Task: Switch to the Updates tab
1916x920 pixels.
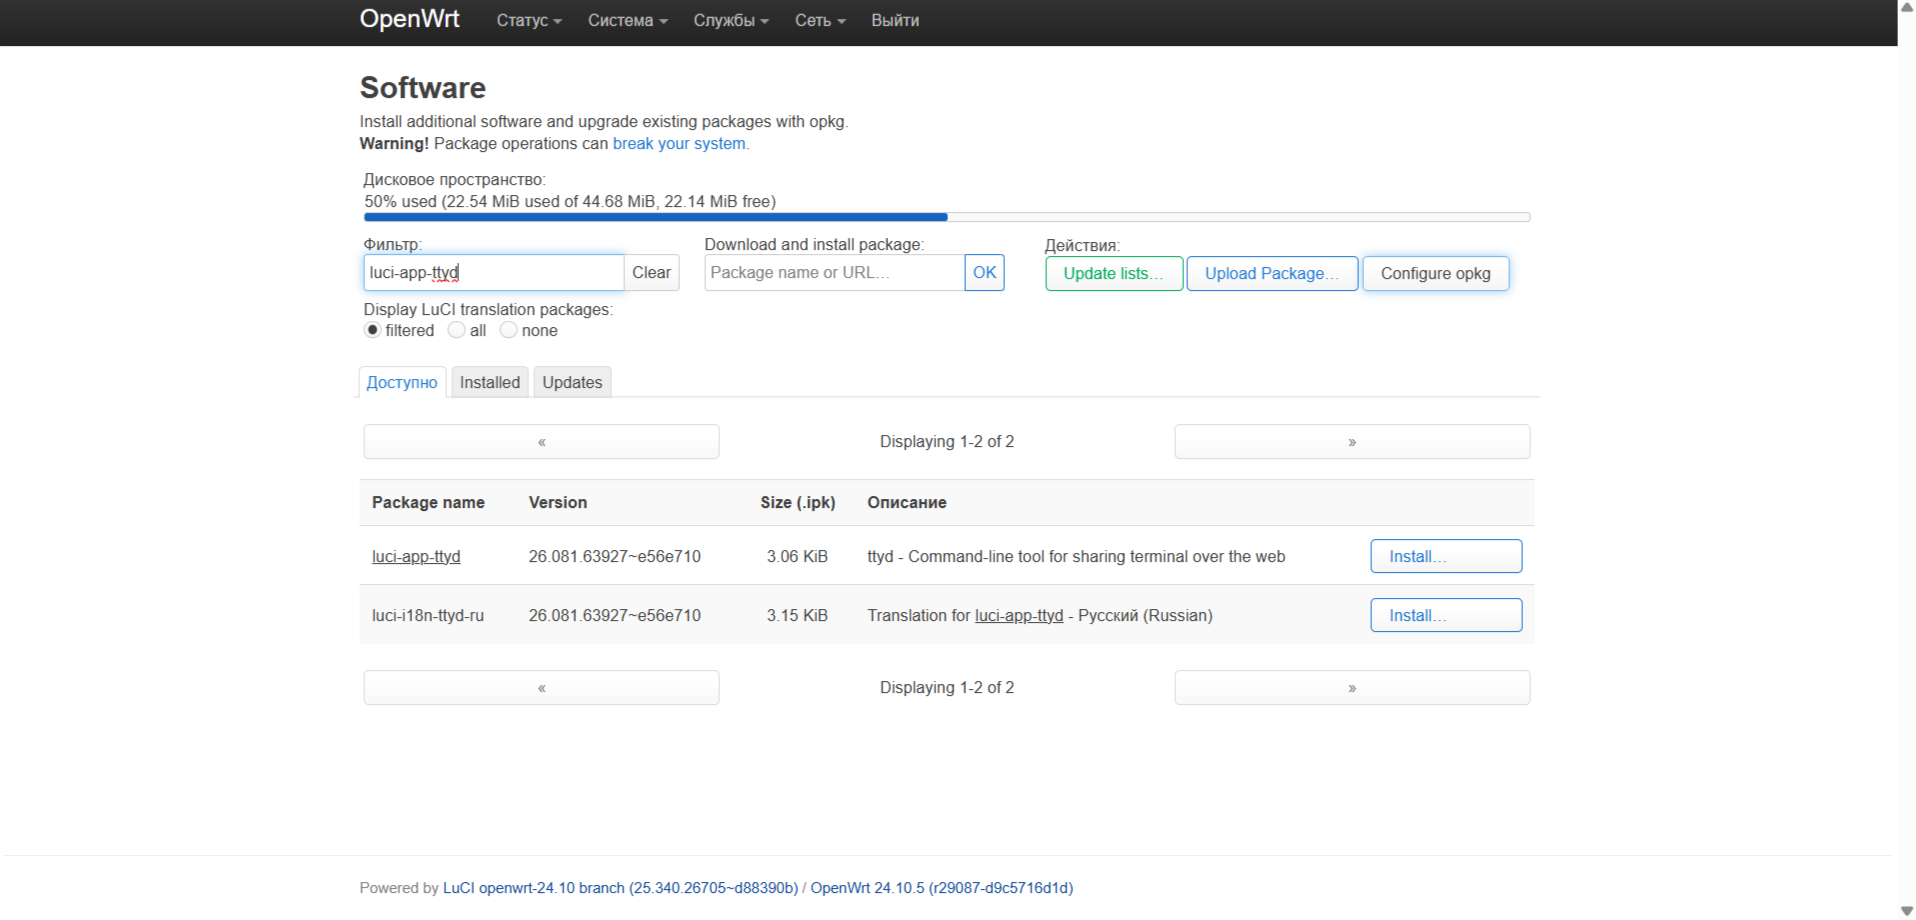Action: pyautogui.click(x=572, y=382)
